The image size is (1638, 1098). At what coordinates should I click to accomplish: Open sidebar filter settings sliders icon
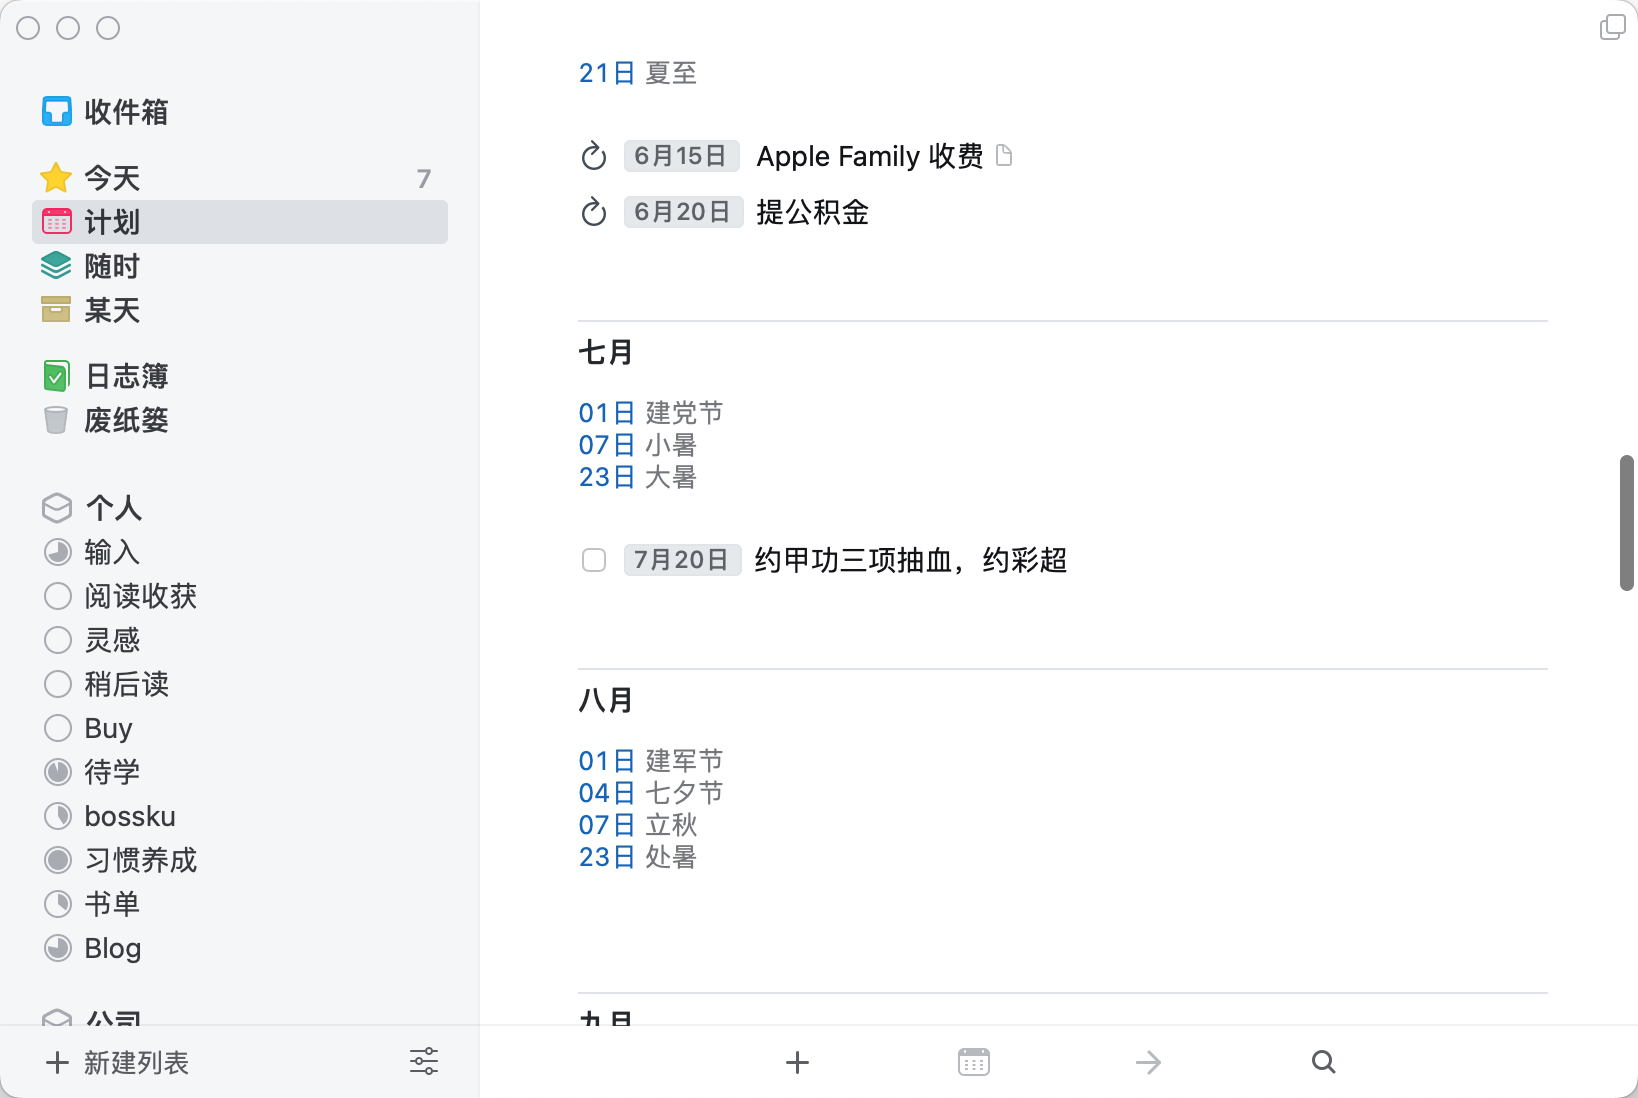click(x=424, y=1062)
